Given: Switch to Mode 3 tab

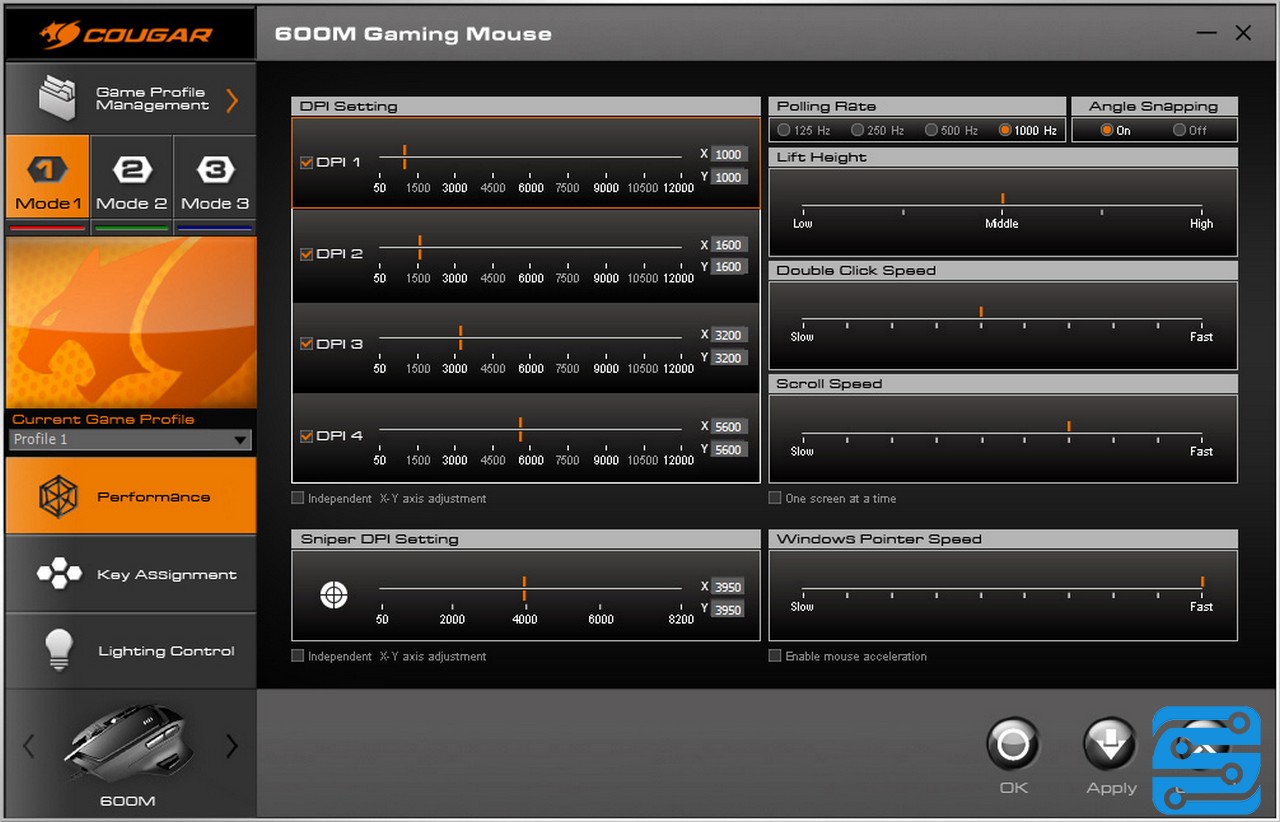Looking at the screenshot, I should [x=215, y=177].
